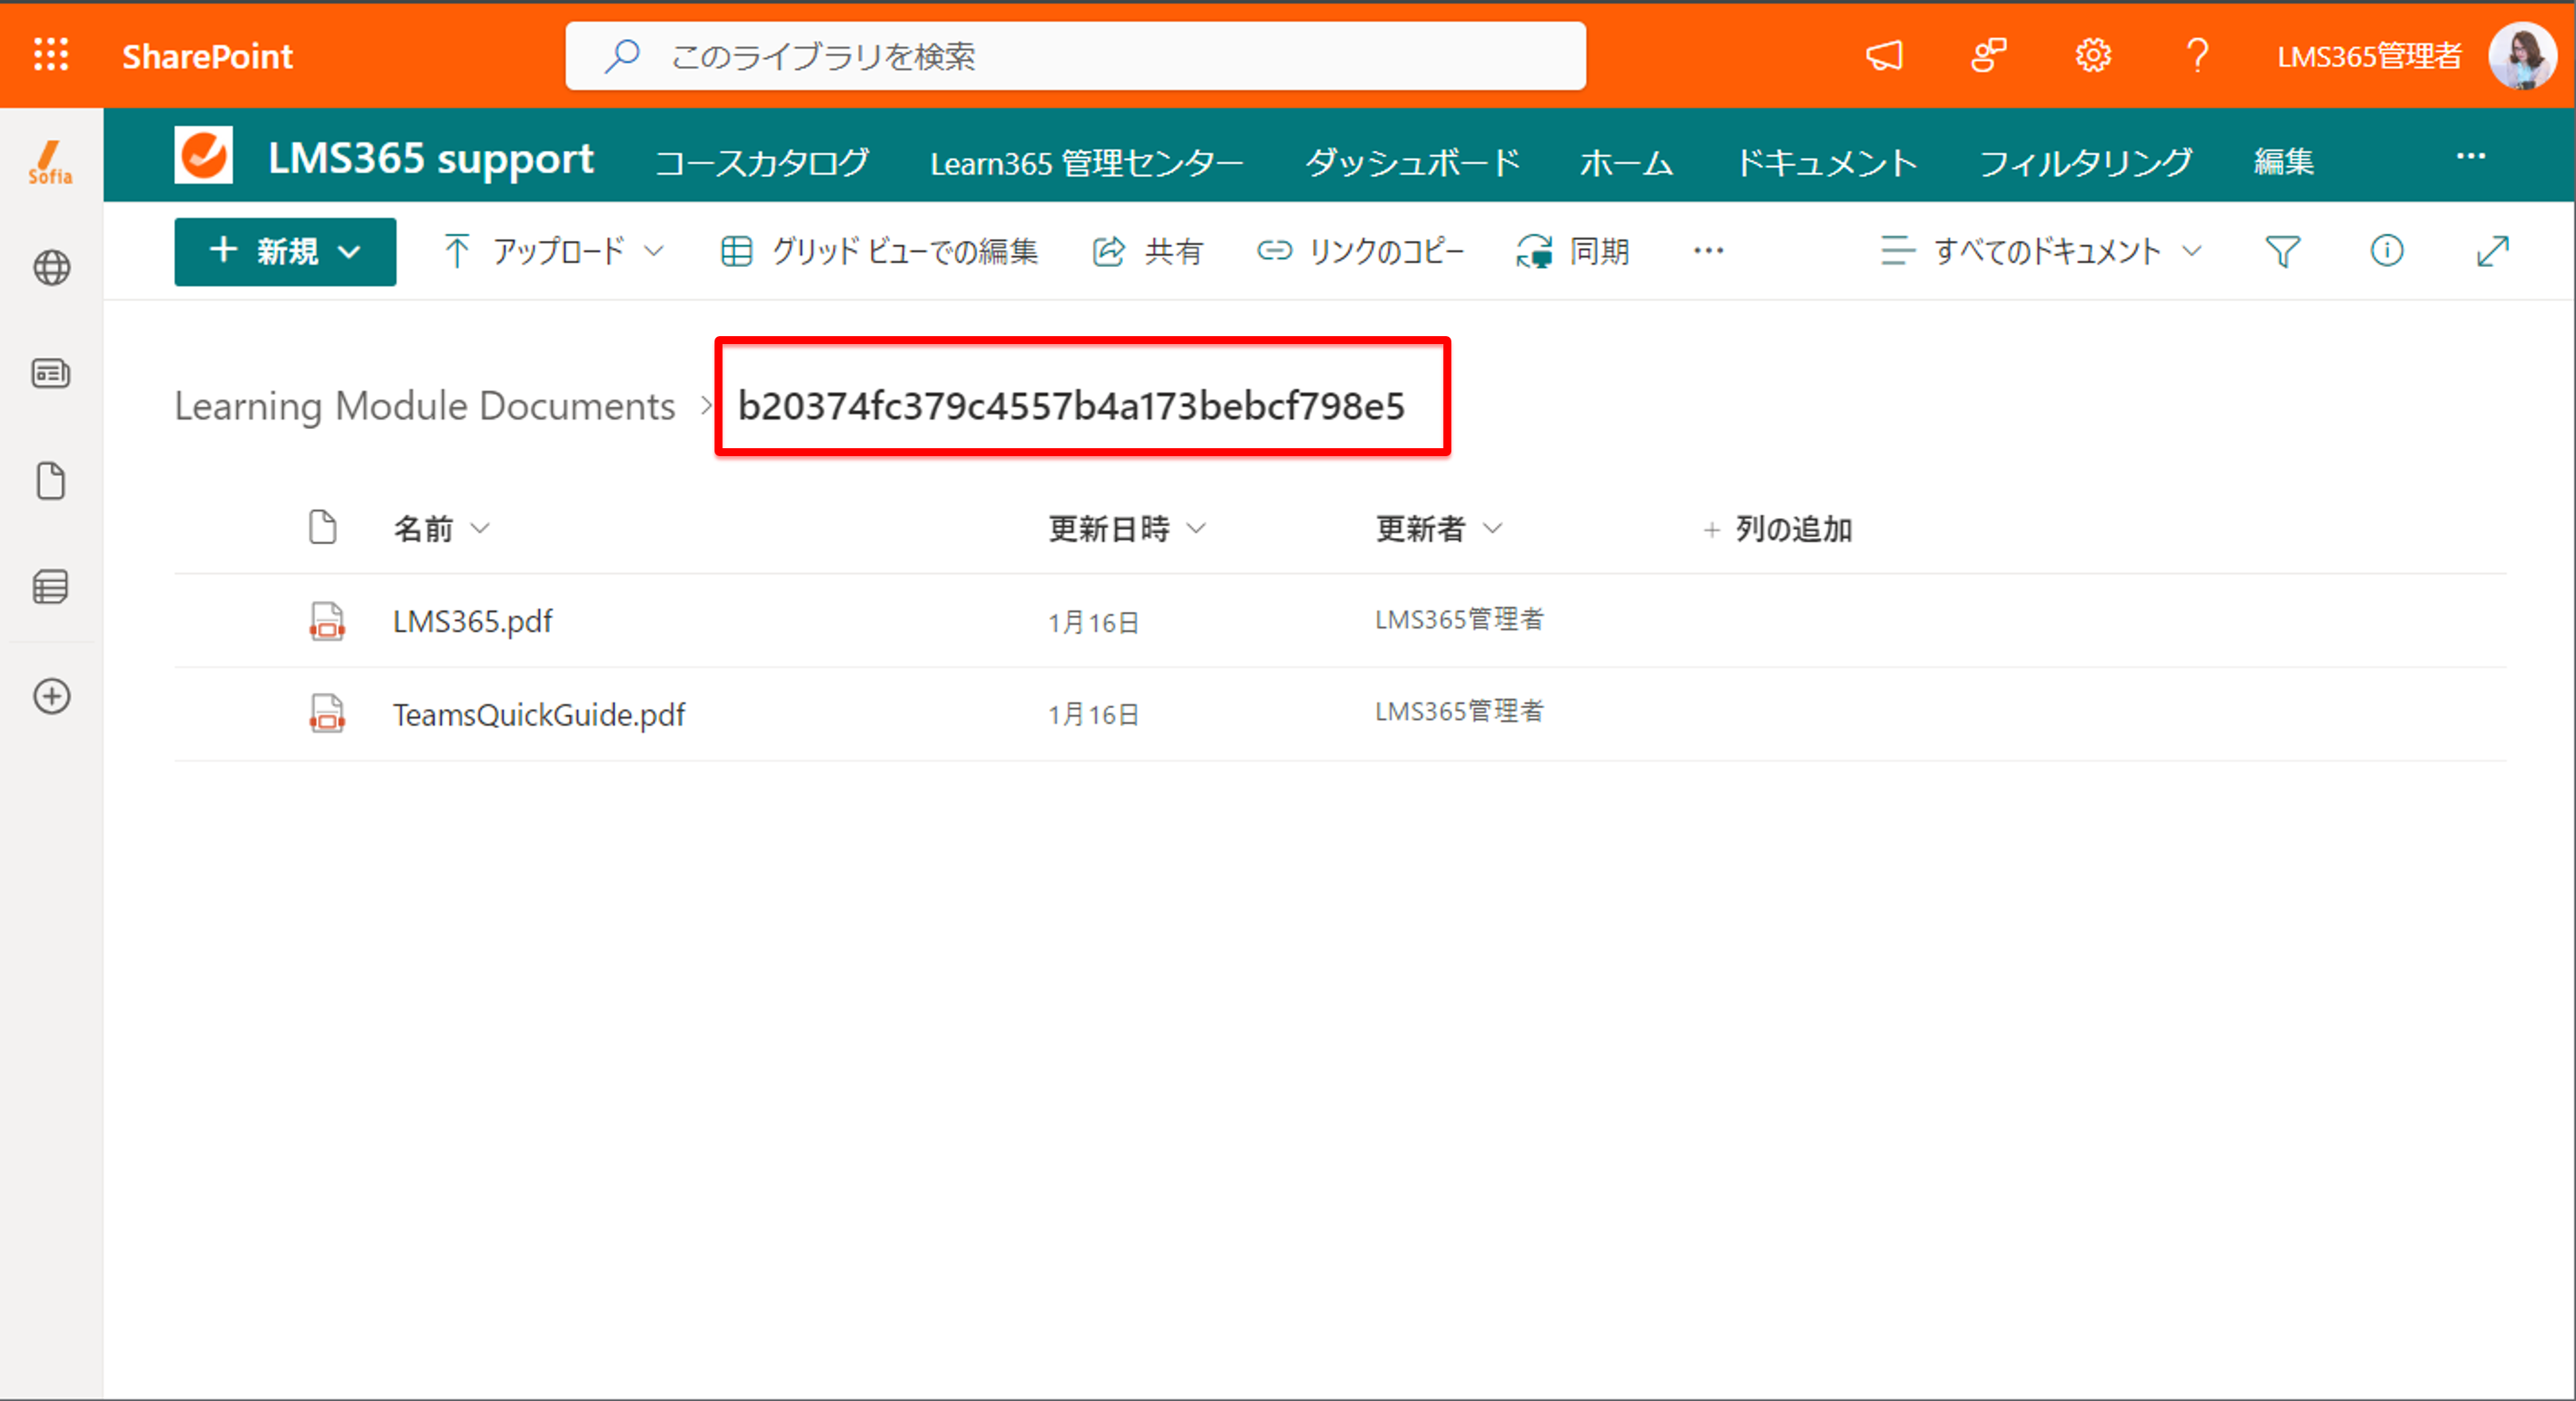Click 1月16日 date in LMS365.pdf row
The width and height of the screenshot is (2576, 1401).
(1094, 622)
